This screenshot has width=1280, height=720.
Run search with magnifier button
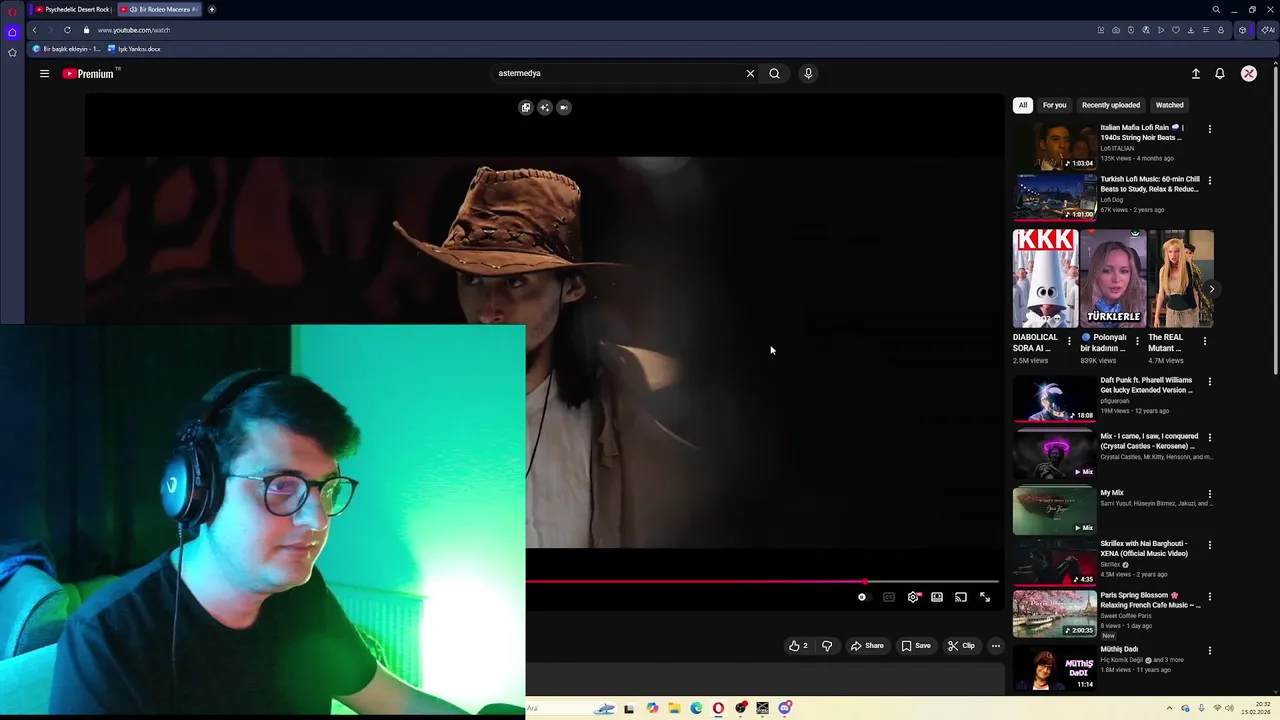coord(774,73)
